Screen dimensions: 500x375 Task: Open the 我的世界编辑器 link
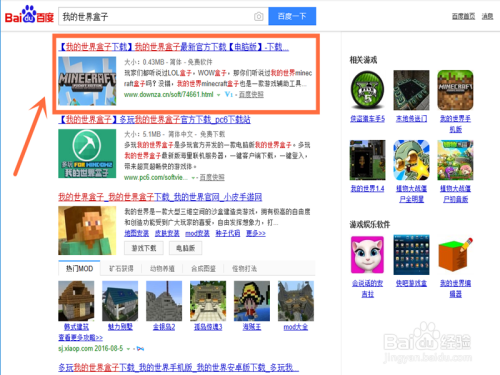coord(455,289)
